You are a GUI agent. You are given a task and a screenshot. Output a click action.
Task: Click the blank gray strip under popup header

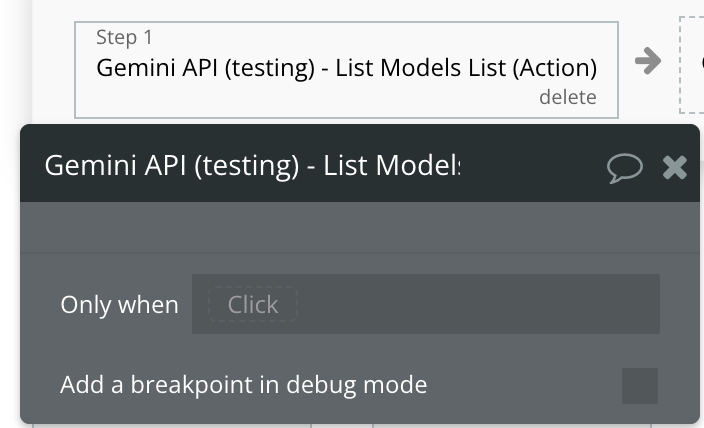point(360,227)
